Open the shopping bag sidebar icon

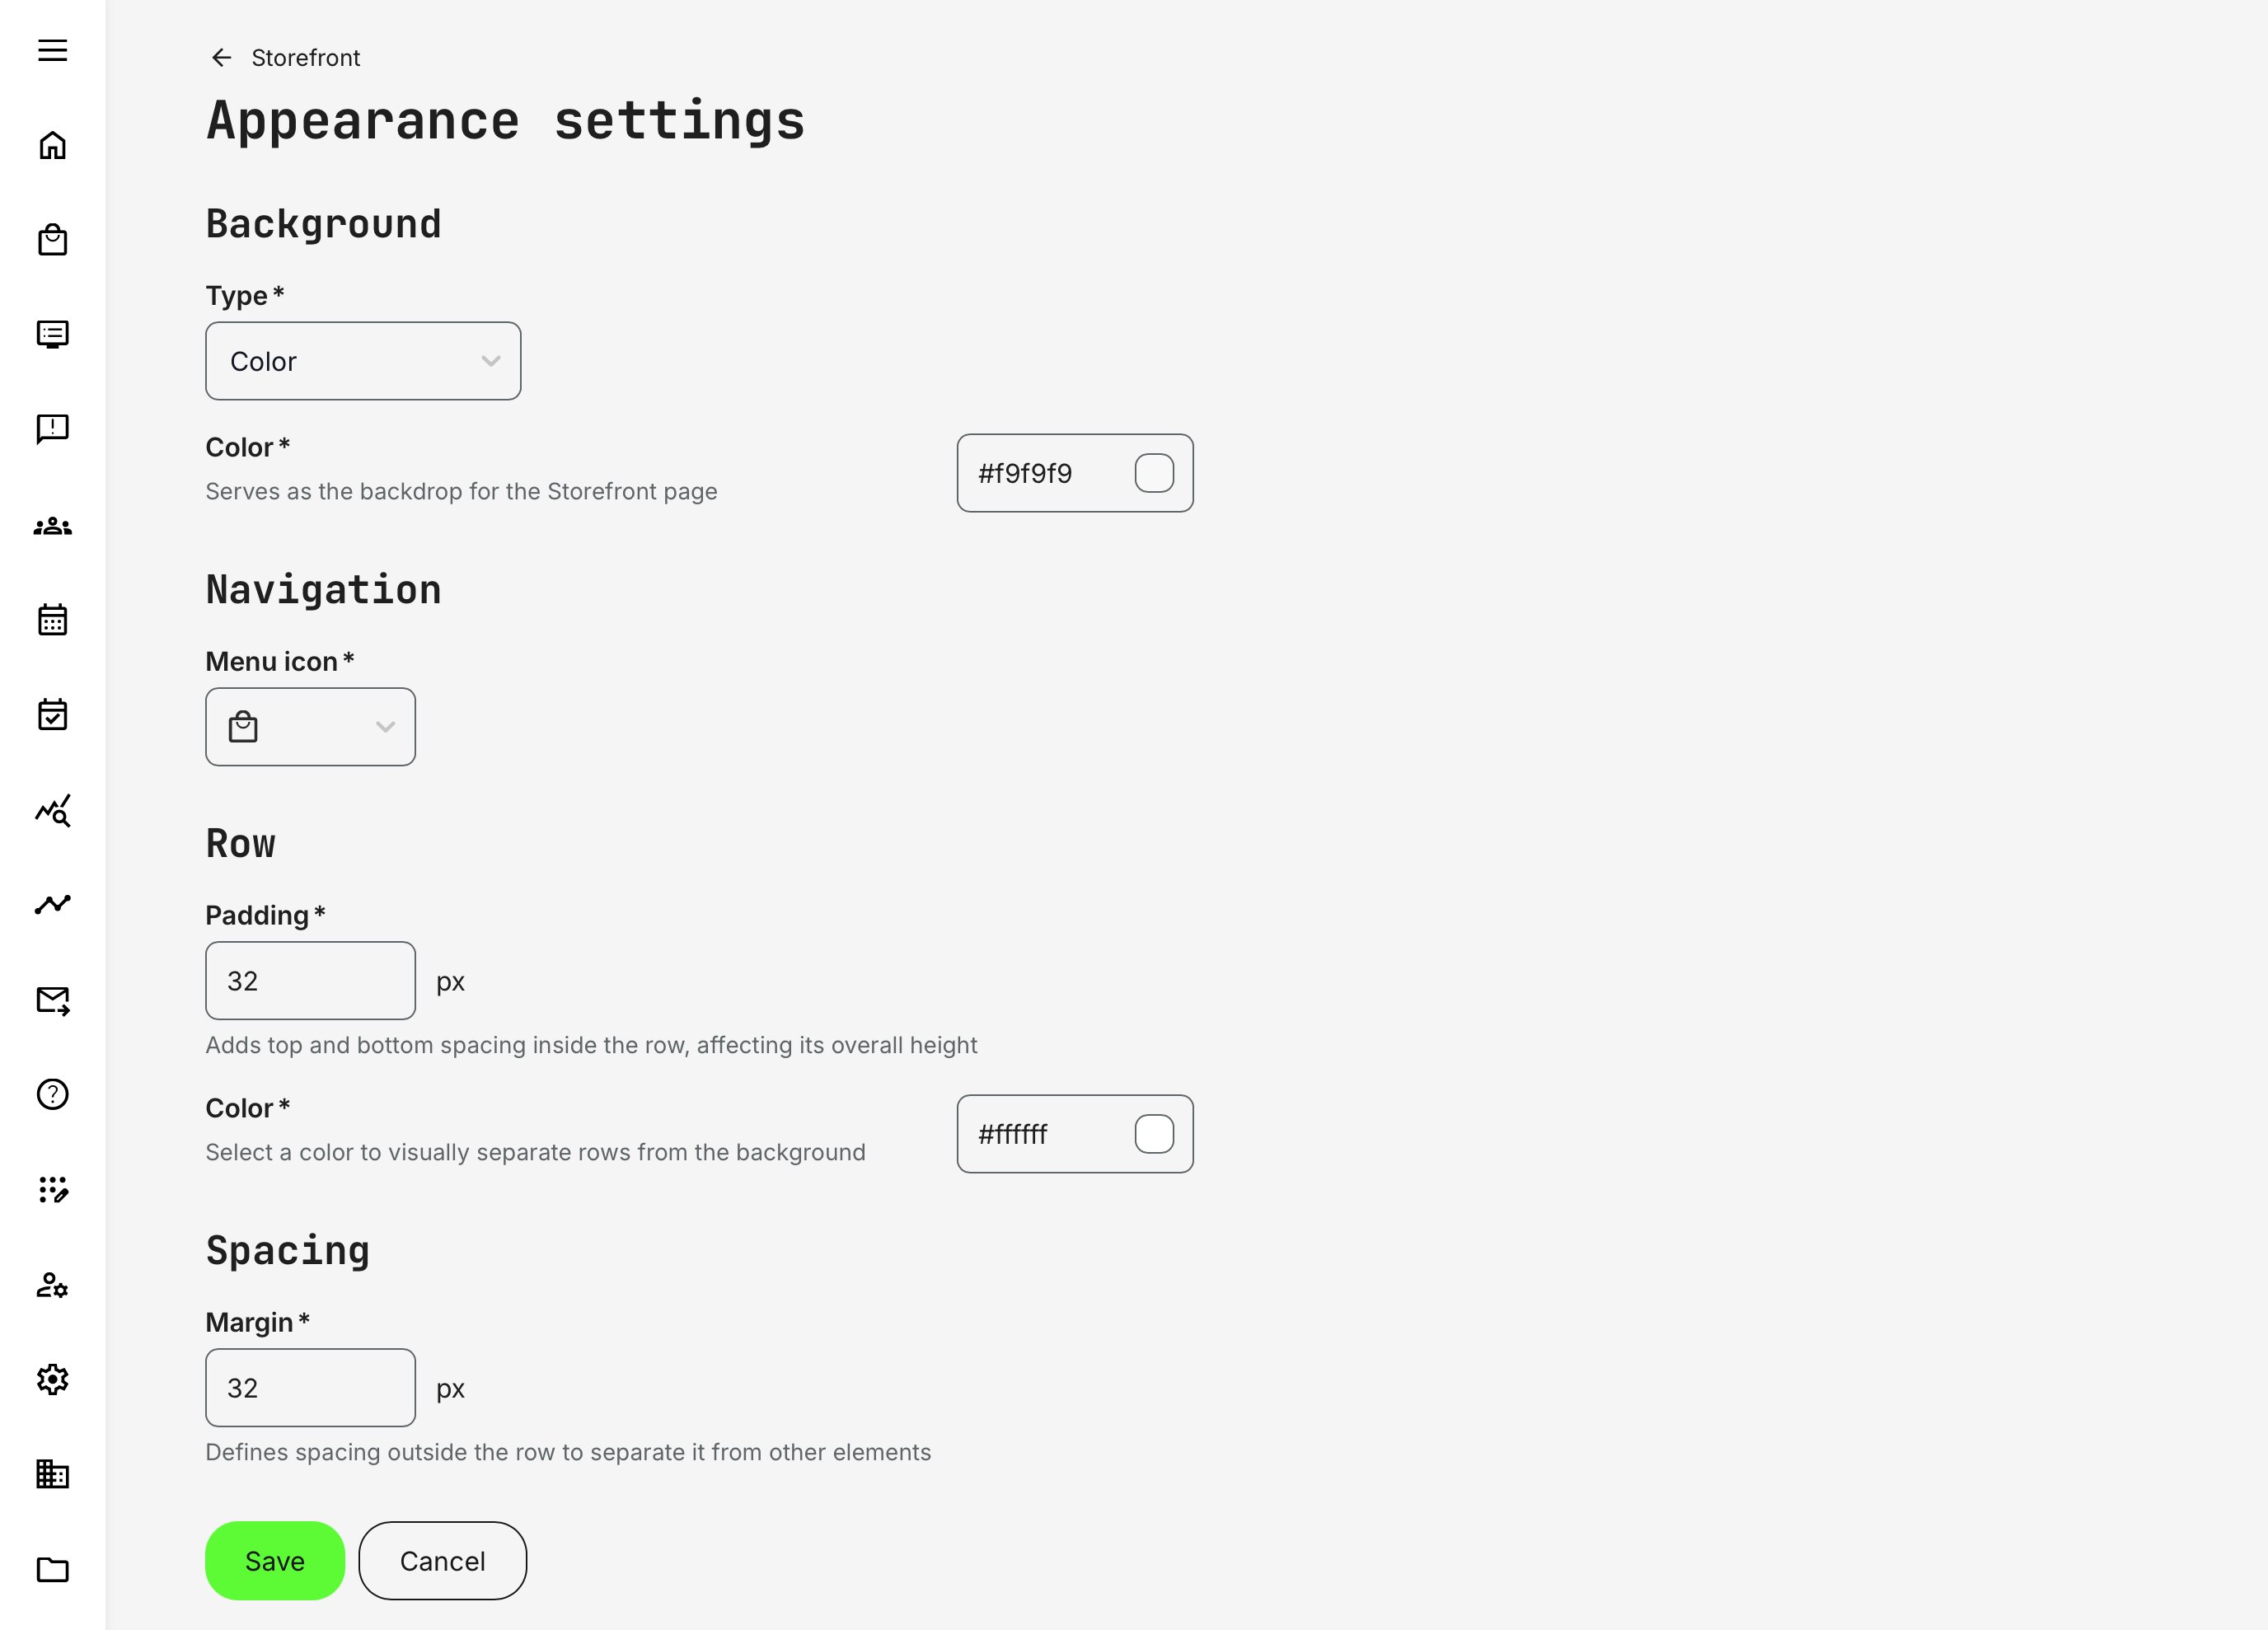point(53,240)
